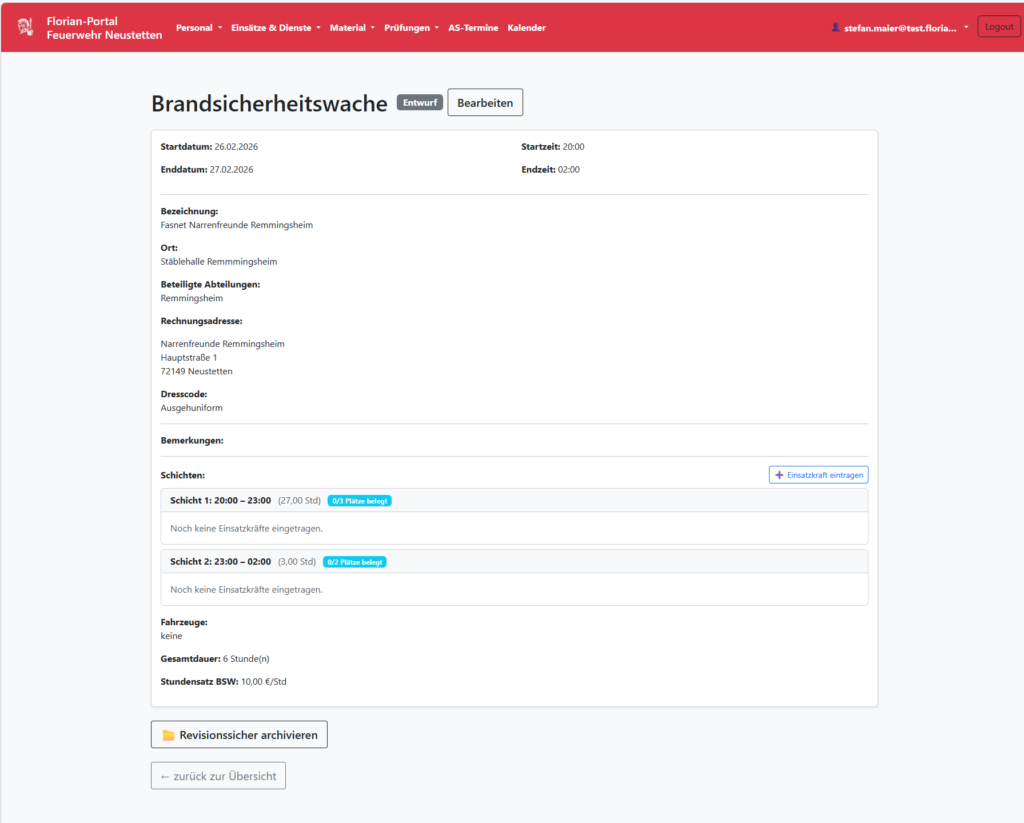Click folder icon on Revisionssicher archivieren
Screen dimensions: 1024x823
click(168, 735)
